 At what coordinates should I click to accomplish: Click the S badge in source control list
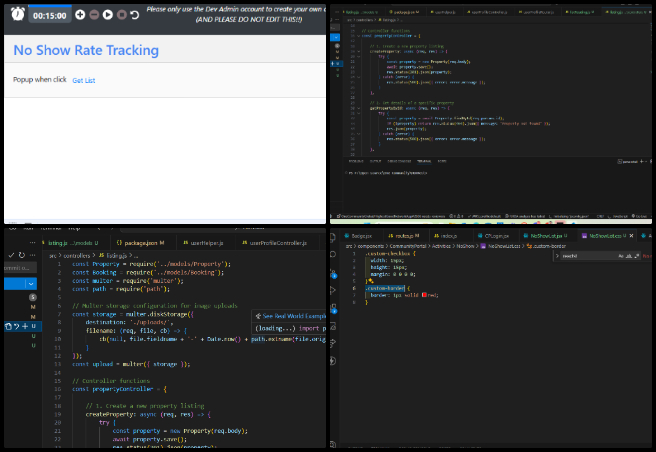[x=33, y=297]
